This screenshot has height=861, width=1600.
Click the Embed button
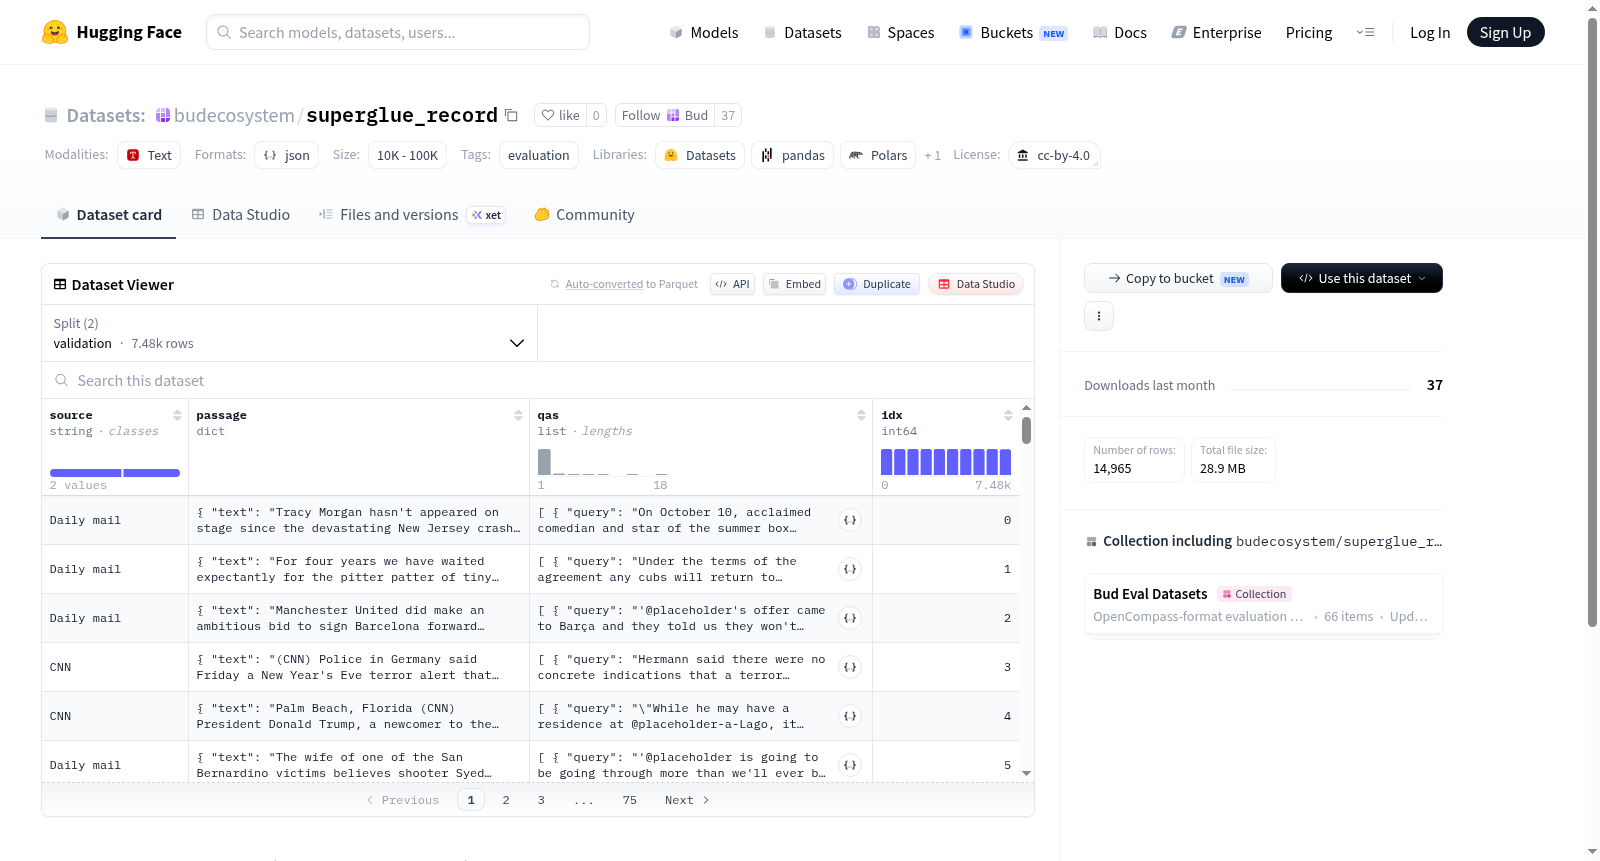coord(794,284)
